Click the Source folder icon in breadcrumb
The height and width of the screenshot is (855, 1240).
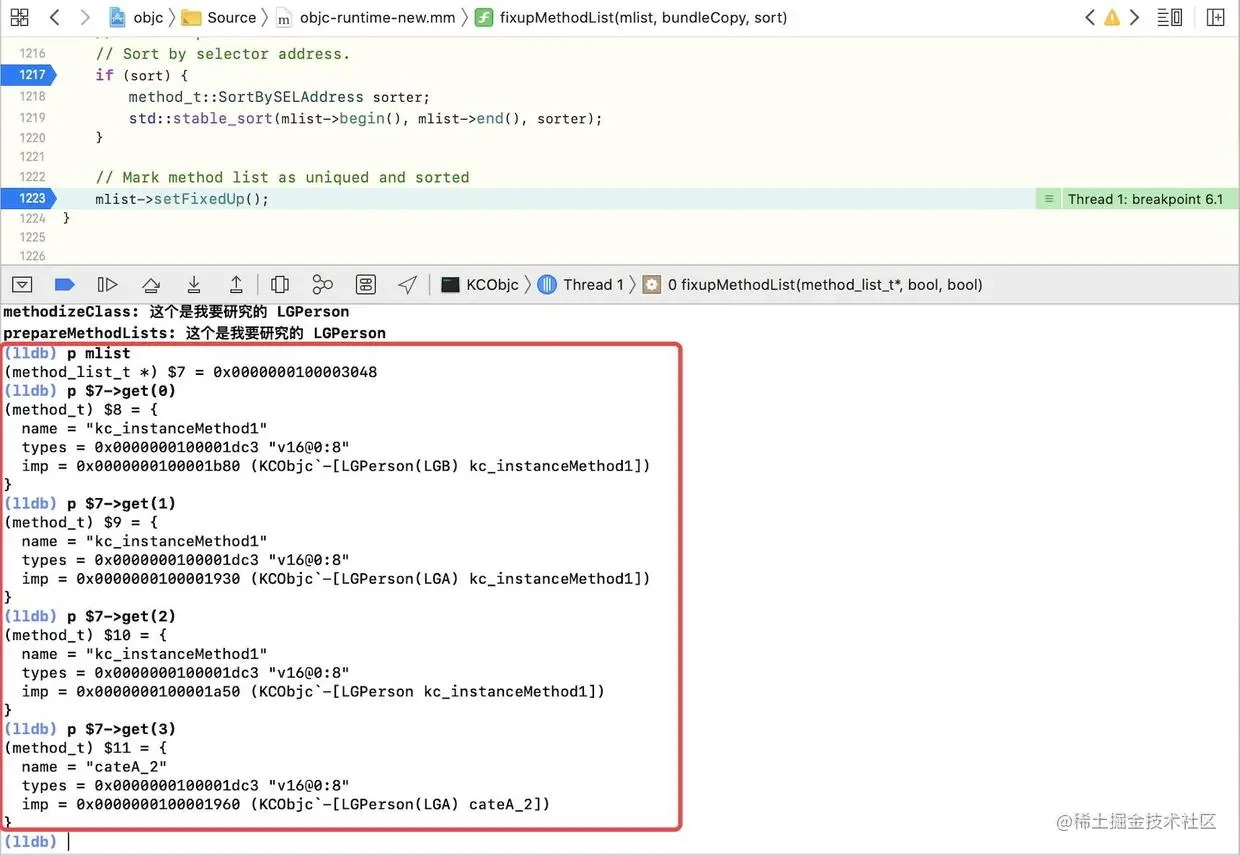pyautogui.click(x=192, y=17)
